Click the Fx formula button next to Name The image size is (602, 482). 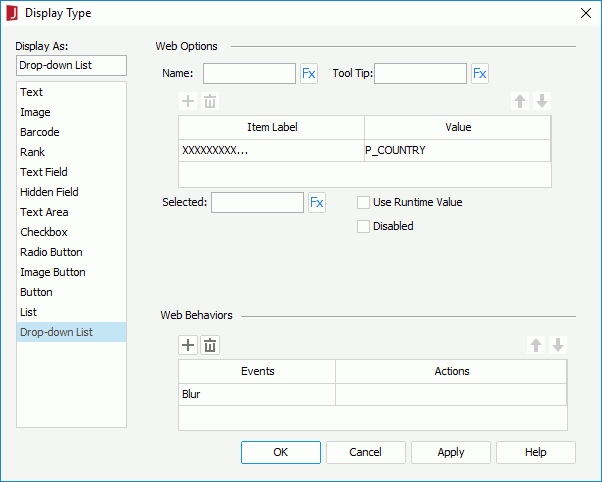(309, 73)
